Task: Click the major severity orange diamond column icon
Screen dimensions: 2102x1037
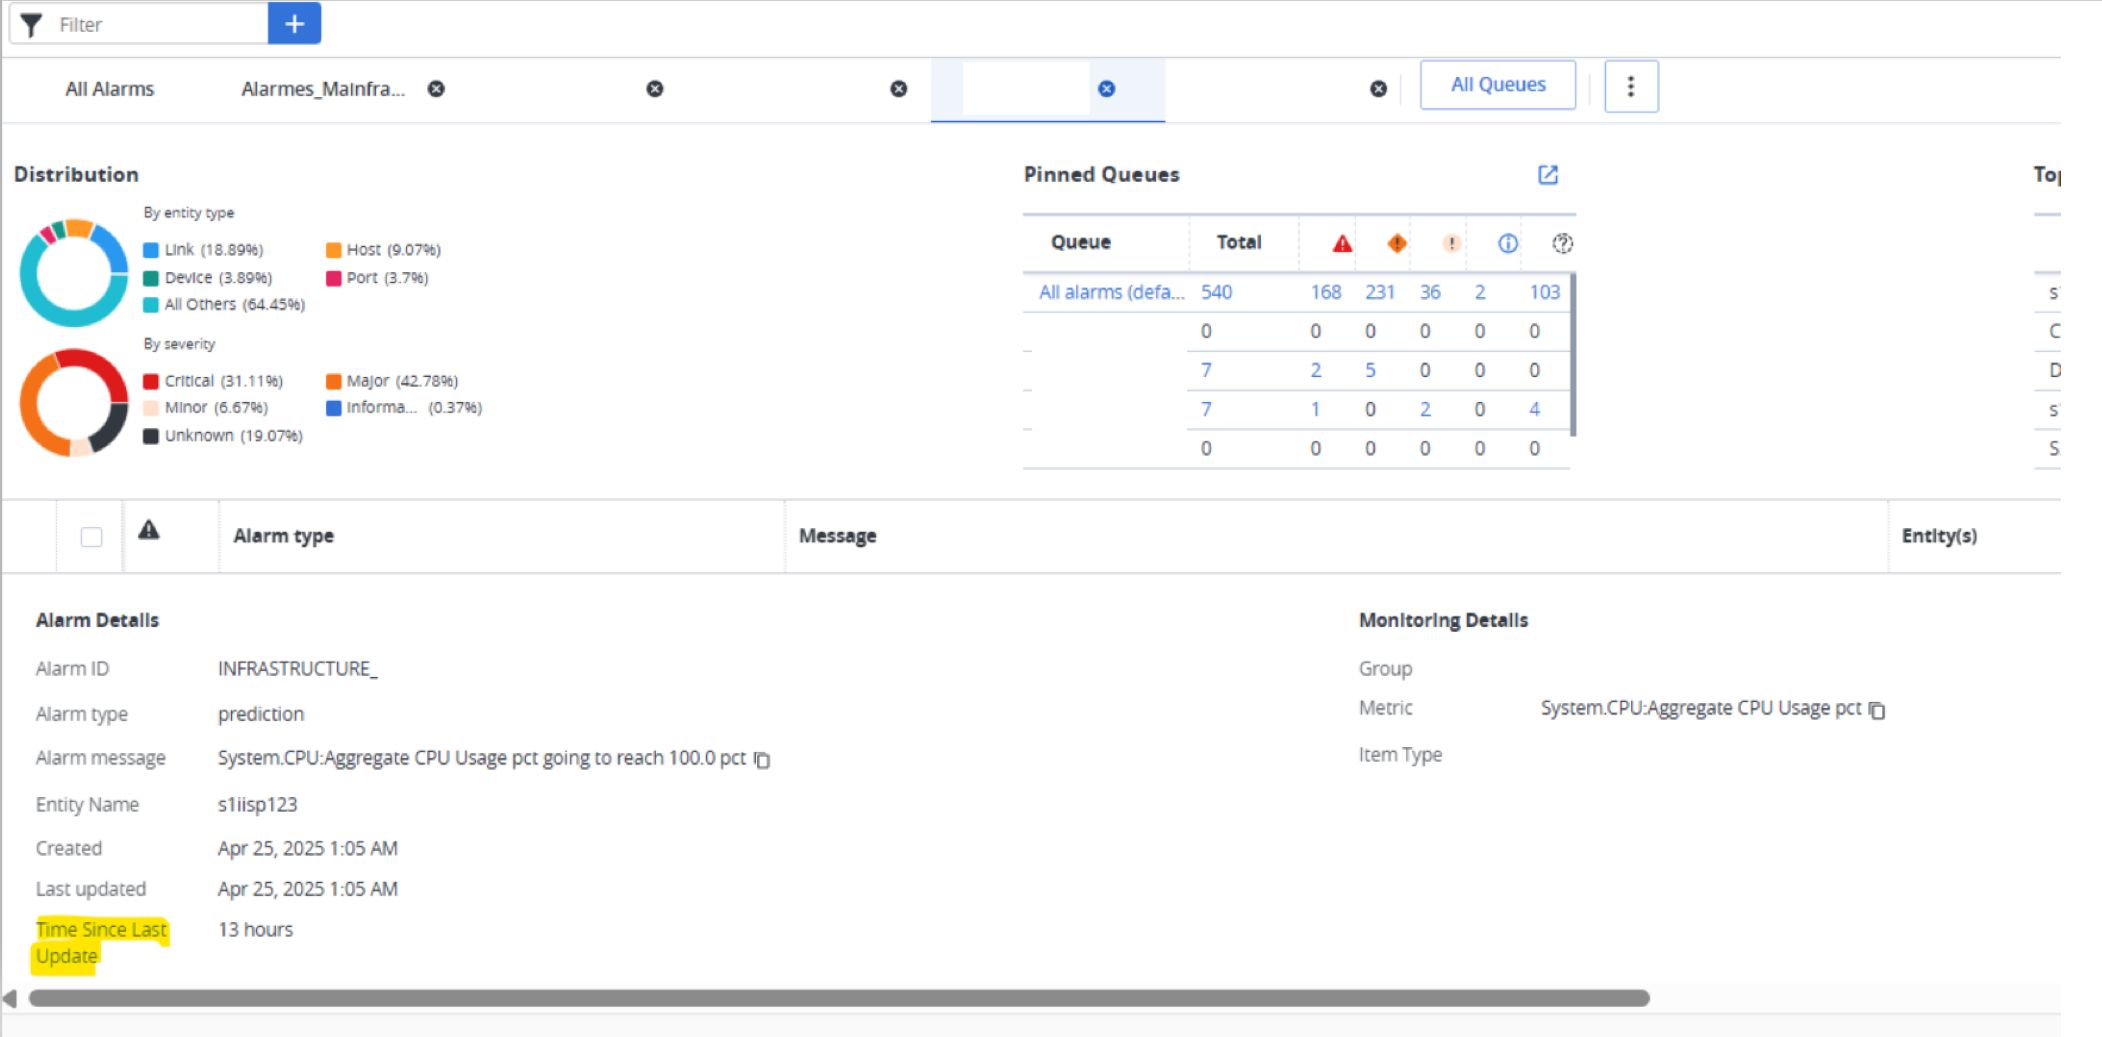Action: pos(1397,243)
